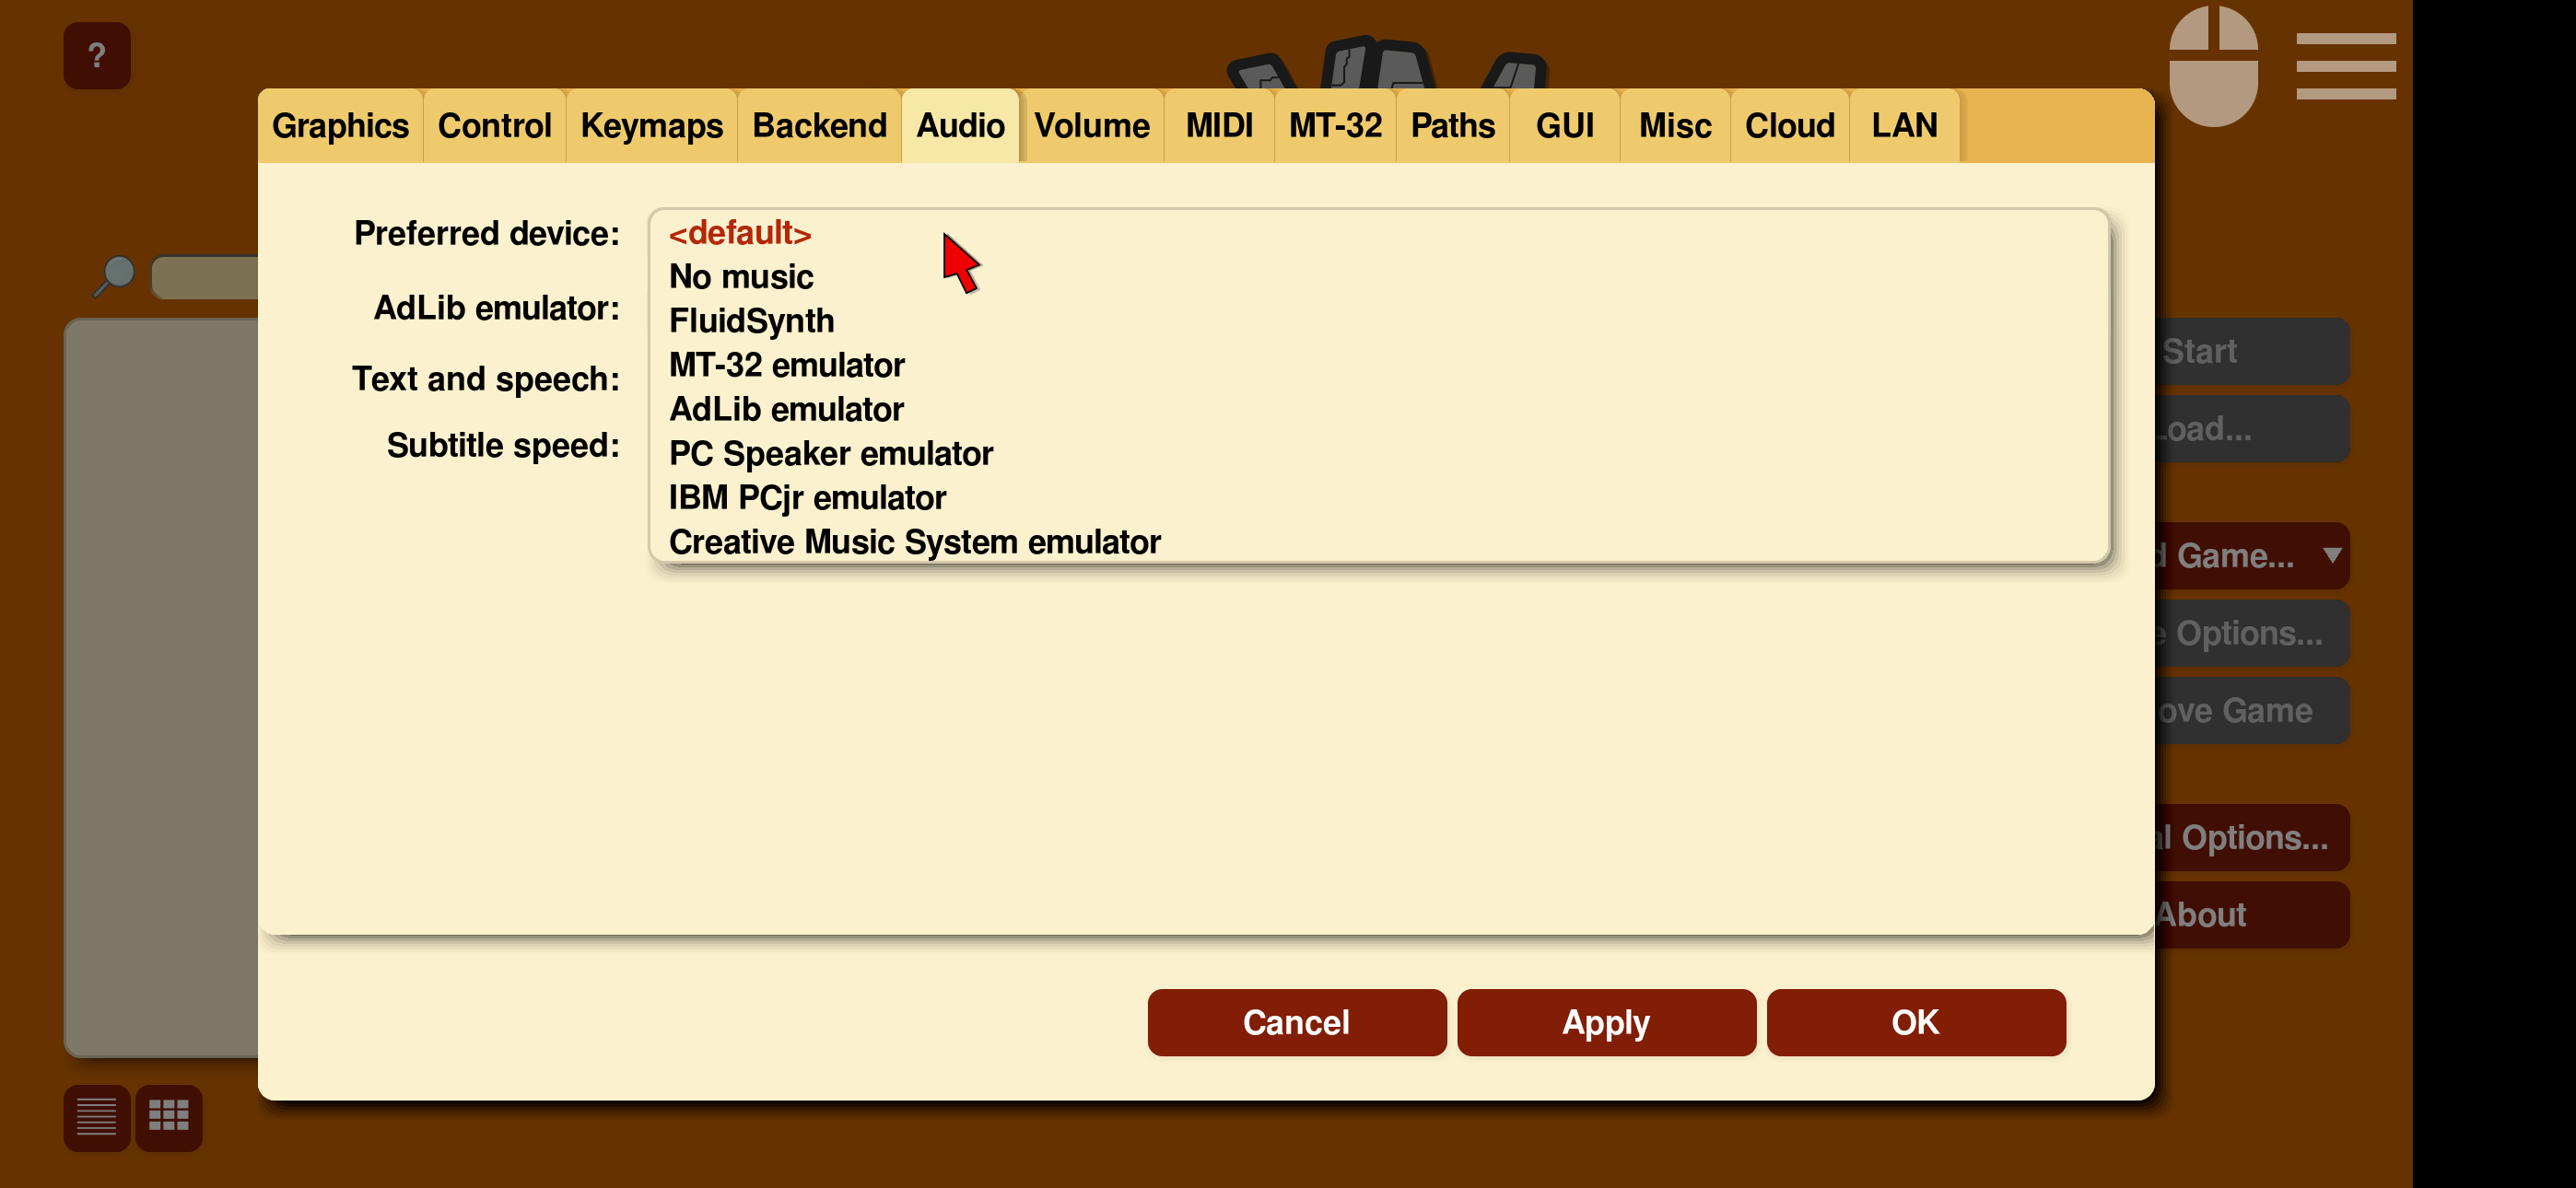Screen dimensions: 2576x1188
Task: Open the hamburger menu icon
Action: [2345, 66]
